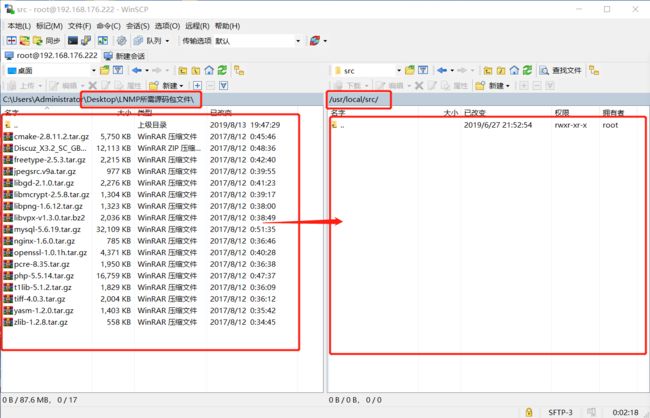The image size is (650, 418).
Task: Click the local panel filter icon
Action: point(118,70)
